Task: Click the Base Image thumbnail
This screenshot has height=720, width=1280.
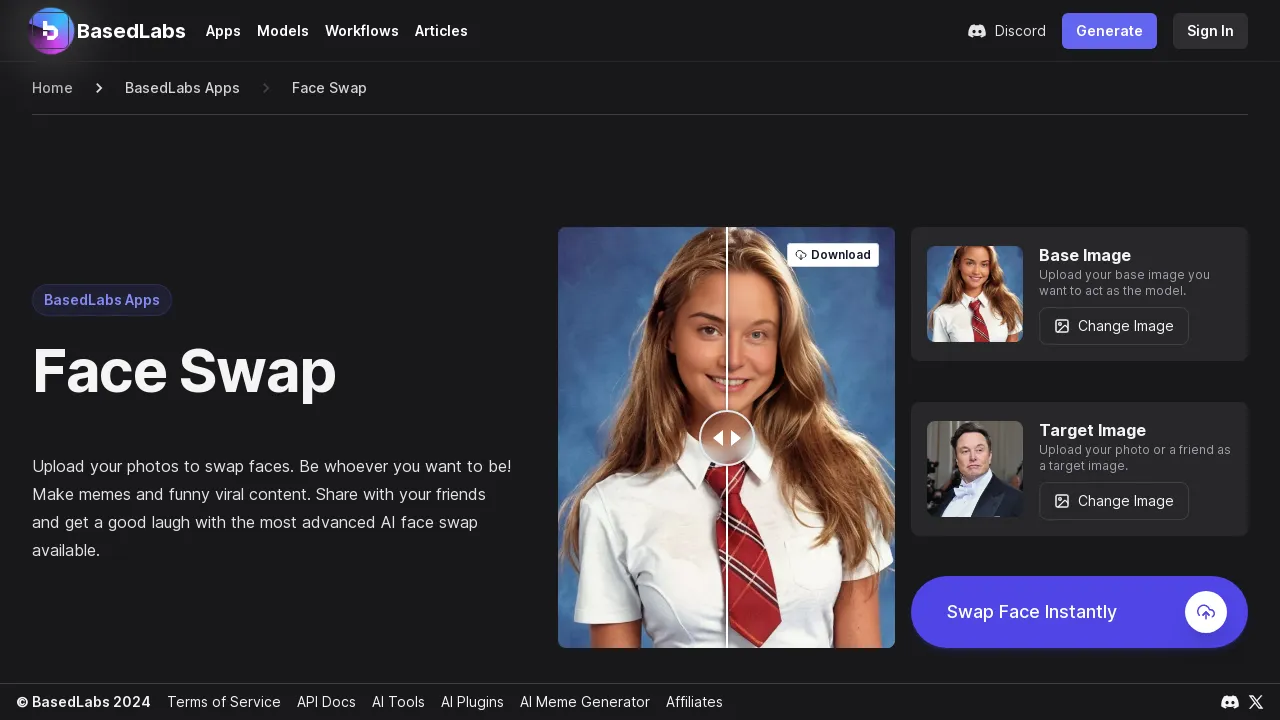Action: point(975,294)
